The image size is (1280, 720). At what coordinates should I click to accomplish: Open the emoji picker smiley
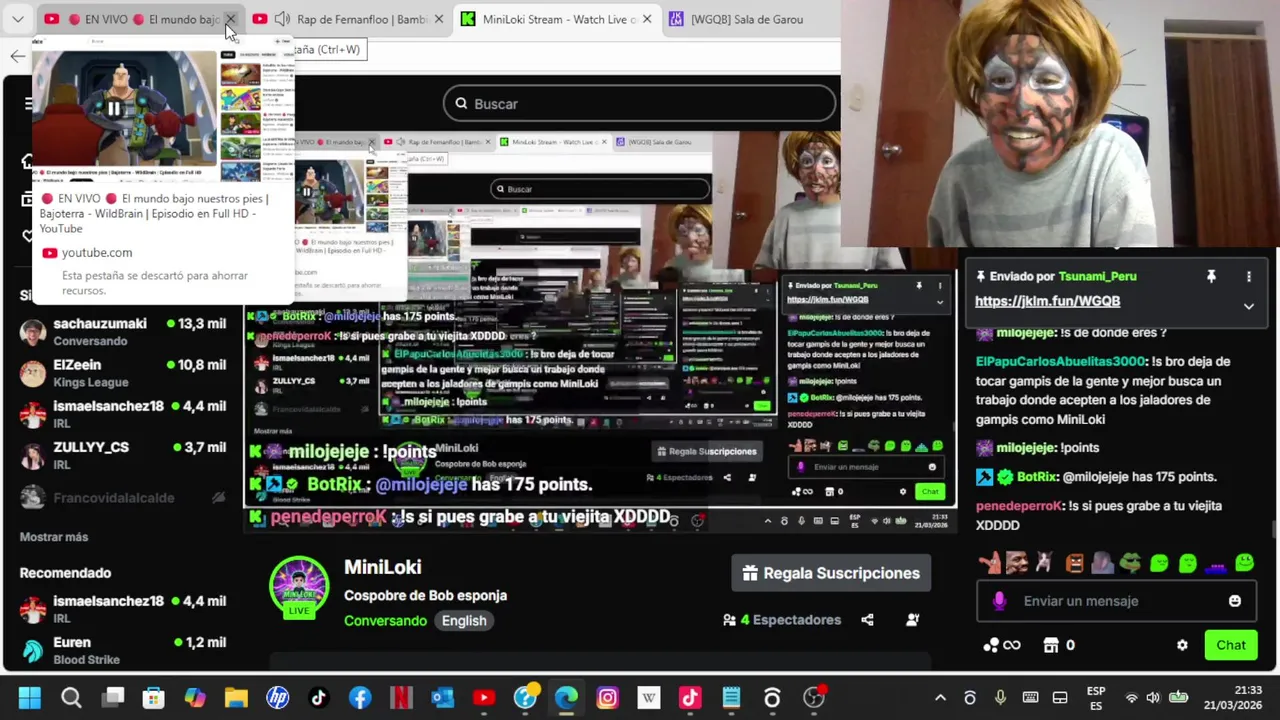[1235, 601]
